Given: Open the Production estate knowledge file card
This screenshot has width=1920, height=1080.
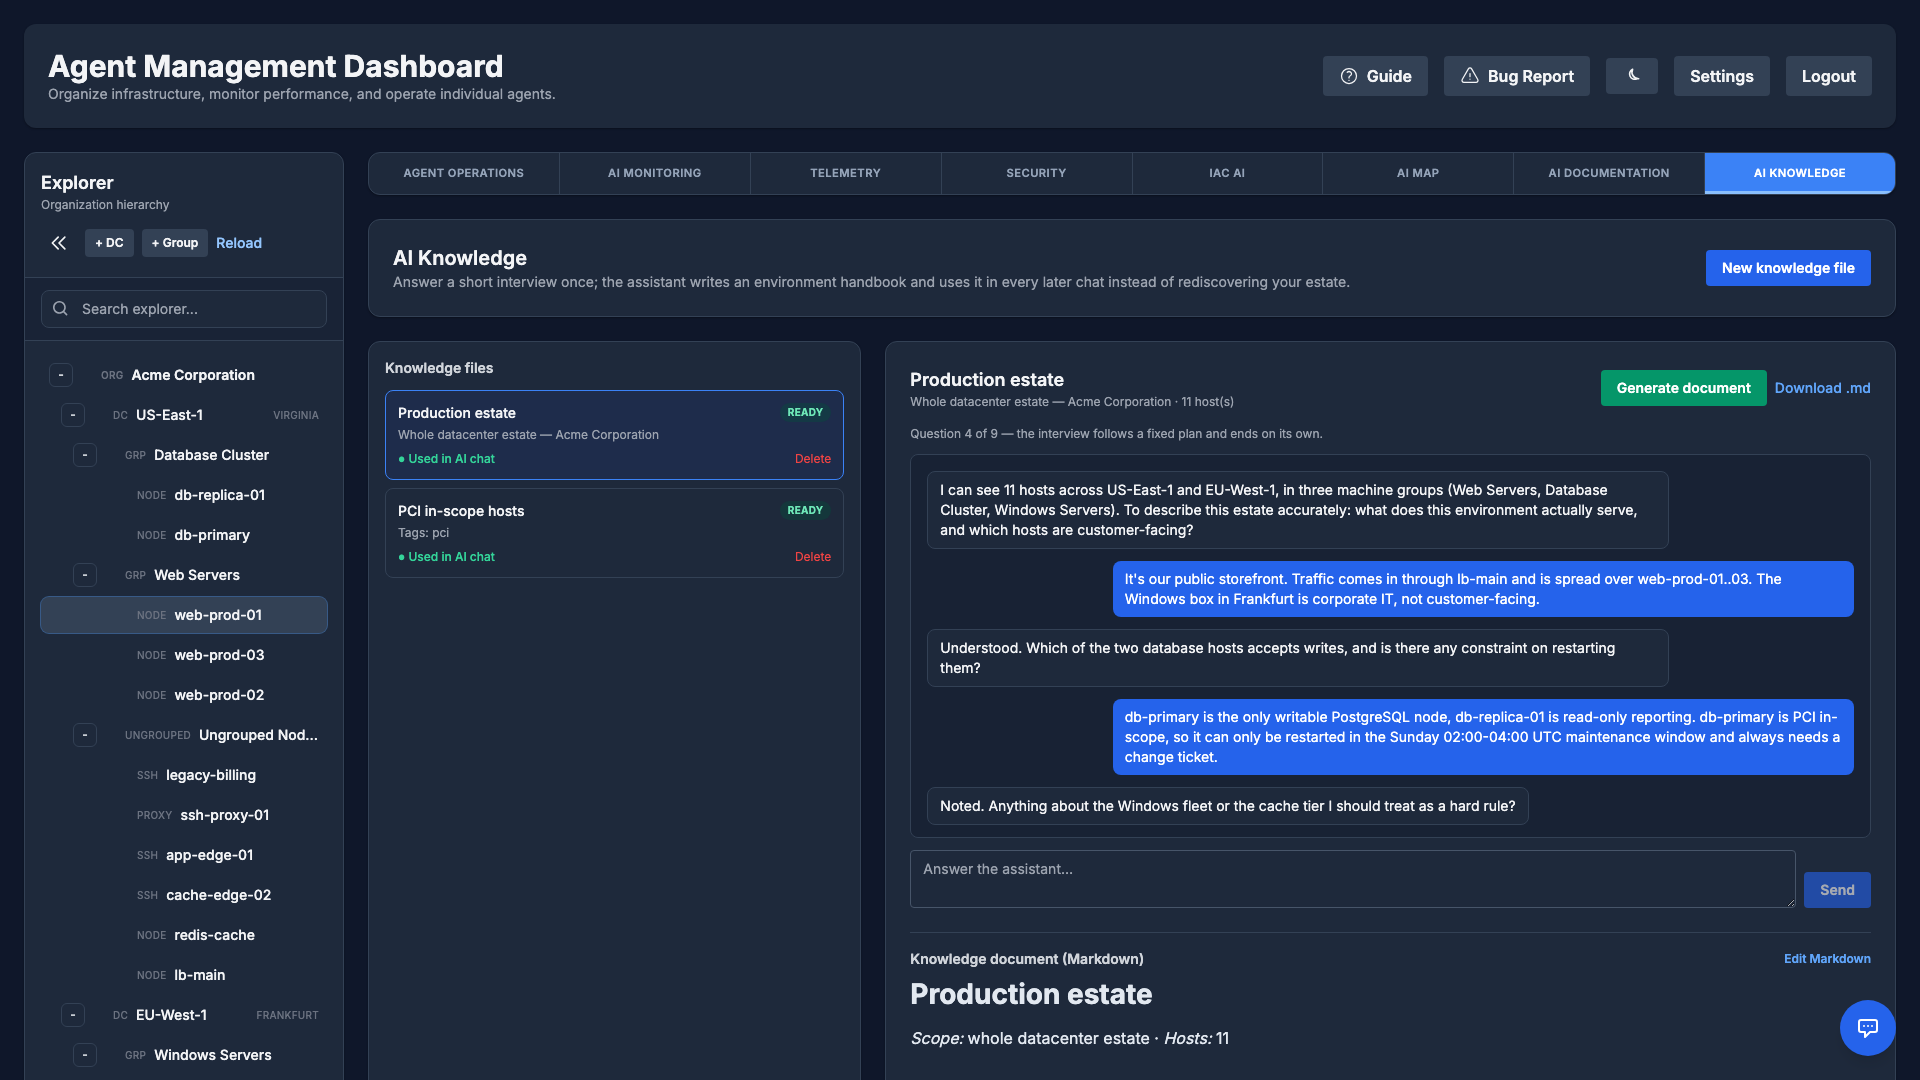Looking at the screenshot, I should (x=614, y=435).
